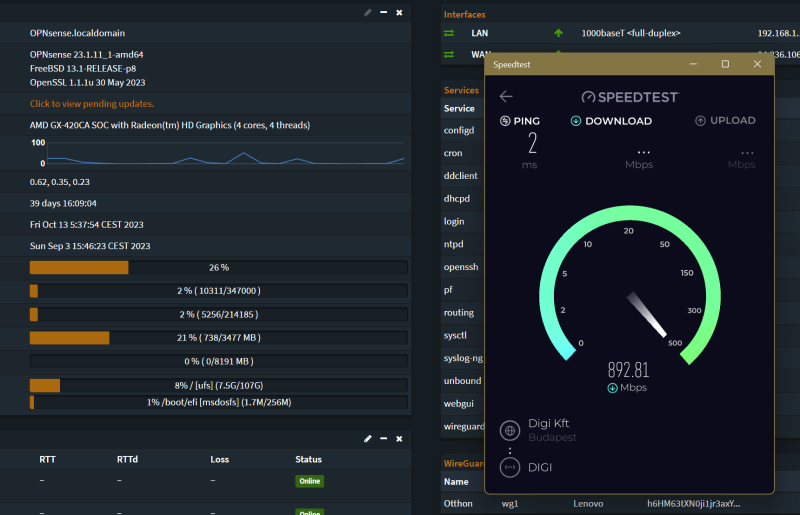Click the PING icon in Speedtest
Screen dimensions: 800x515
click(505, 121)
